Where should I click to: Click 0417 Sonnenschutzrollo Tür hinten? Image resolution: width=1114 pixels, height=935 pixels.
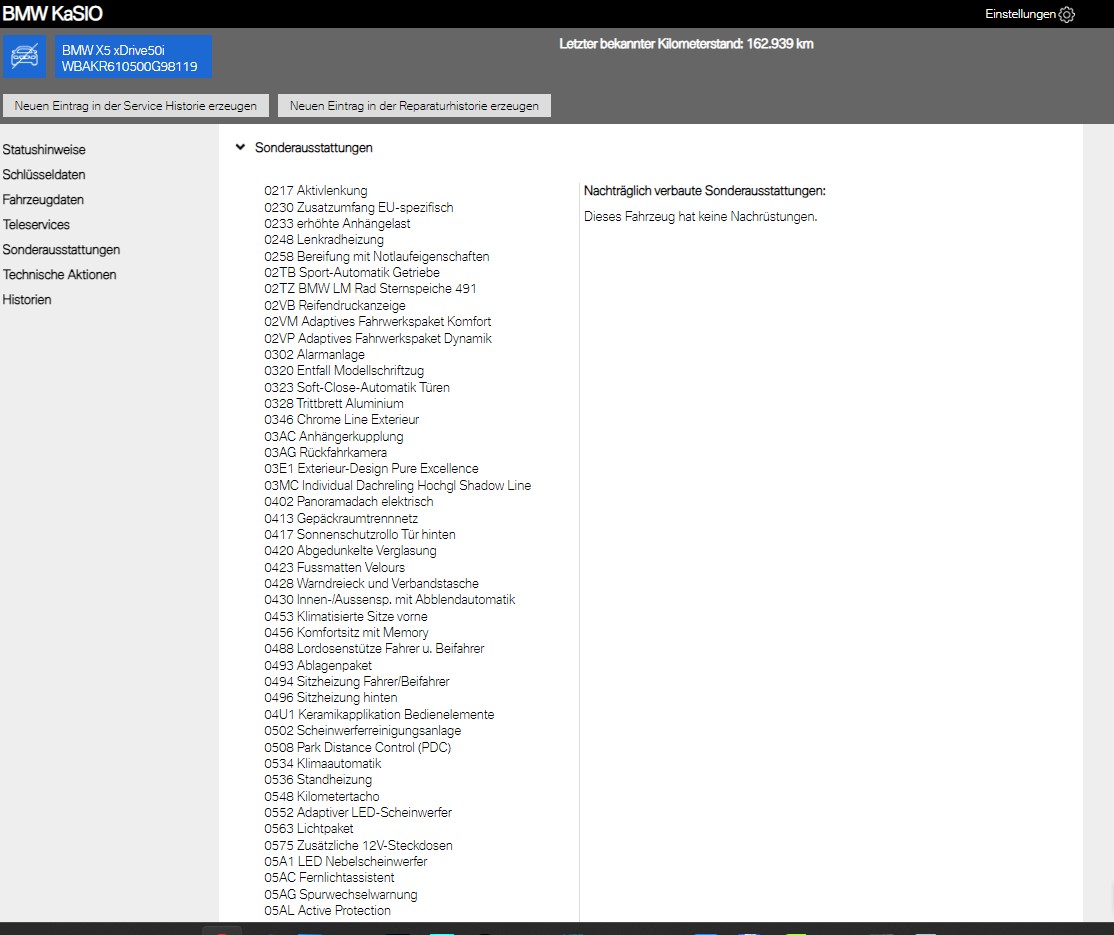(360, 534)
